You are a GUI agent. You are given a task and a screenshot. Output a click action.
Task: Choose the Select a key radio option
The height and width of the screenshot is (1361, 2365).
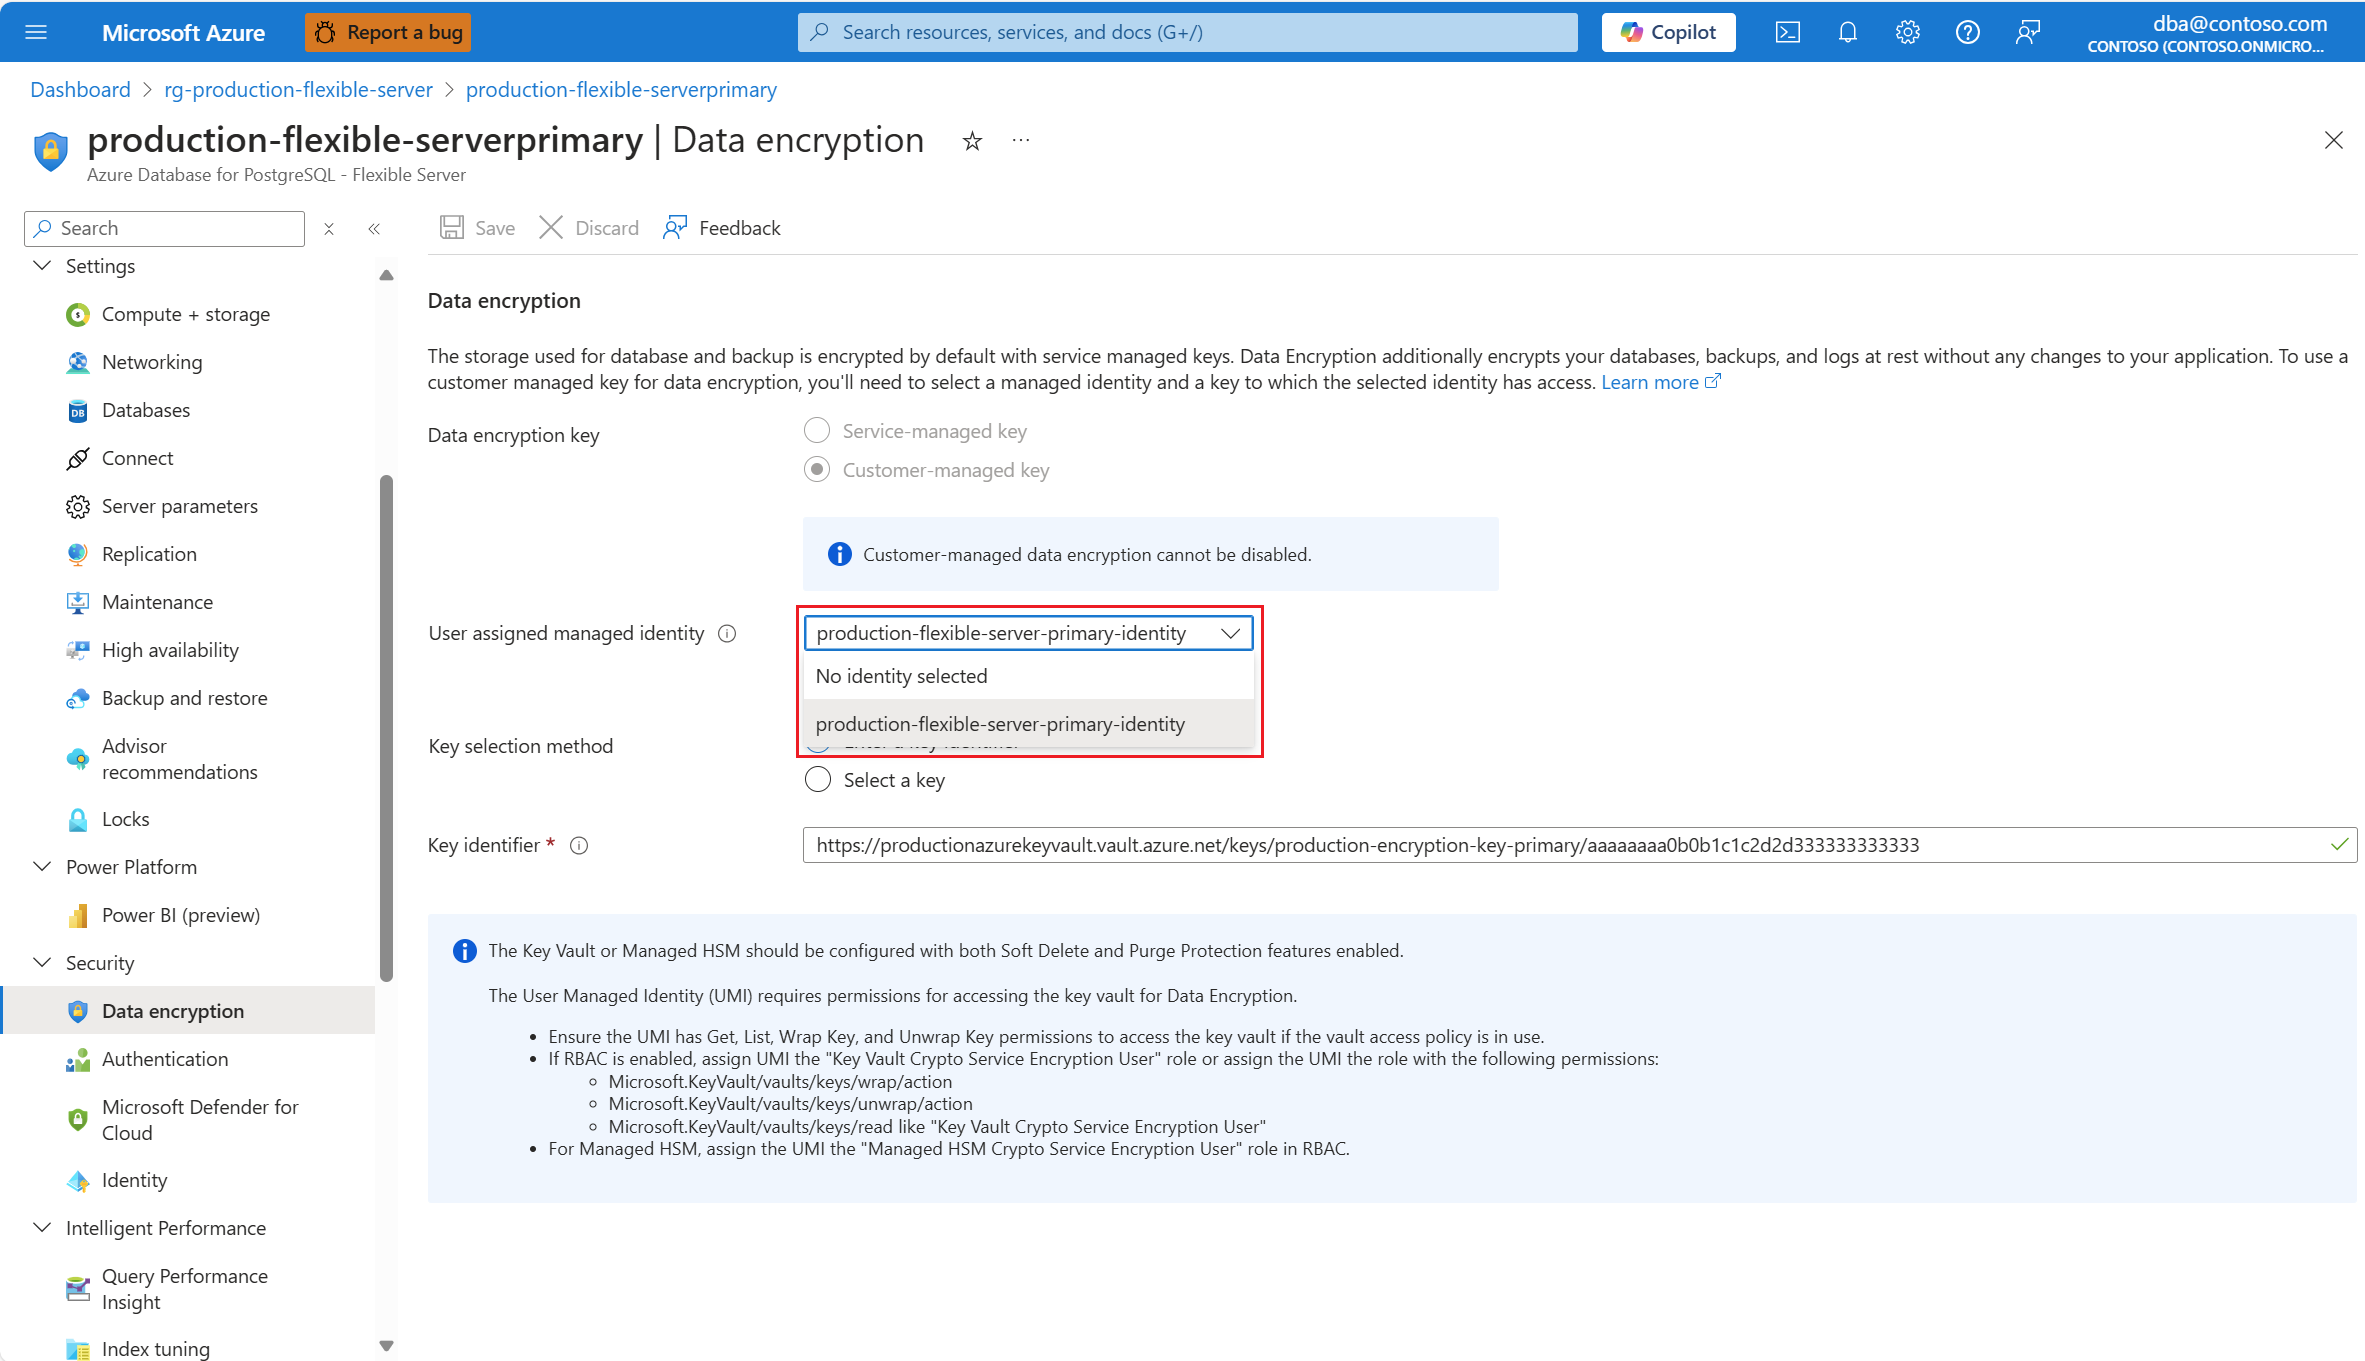click(818, 780)
